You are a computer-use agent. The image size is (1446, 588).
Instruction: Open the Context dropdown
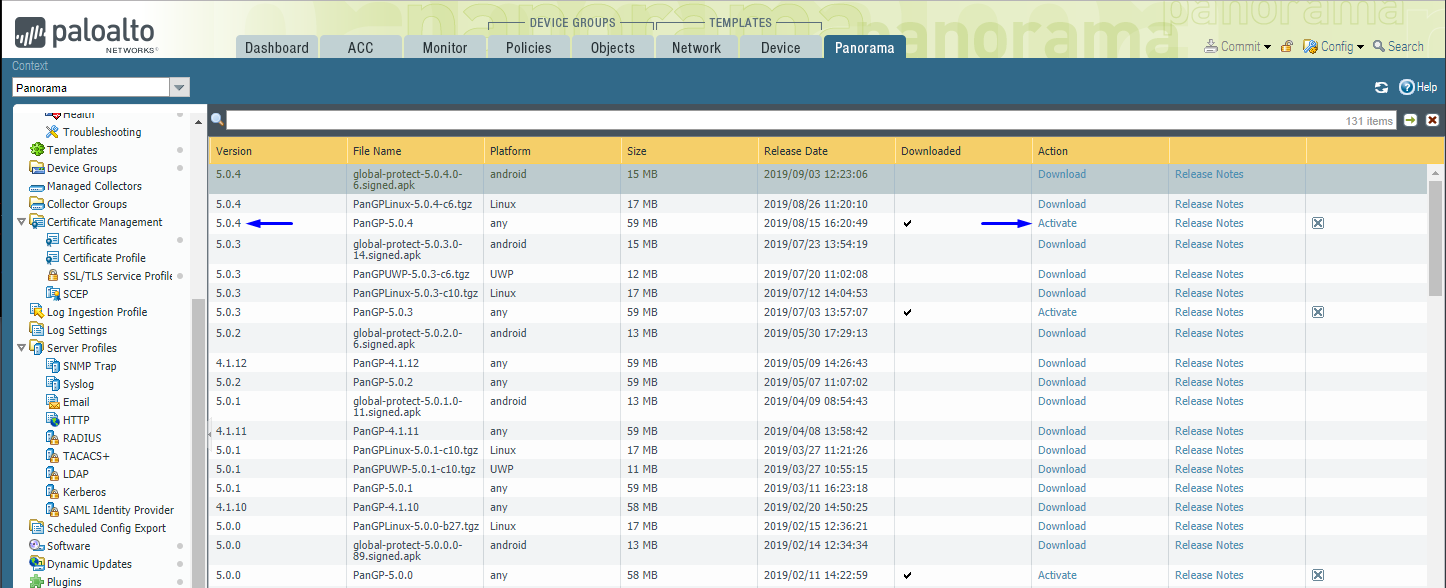tap(179, 87)
